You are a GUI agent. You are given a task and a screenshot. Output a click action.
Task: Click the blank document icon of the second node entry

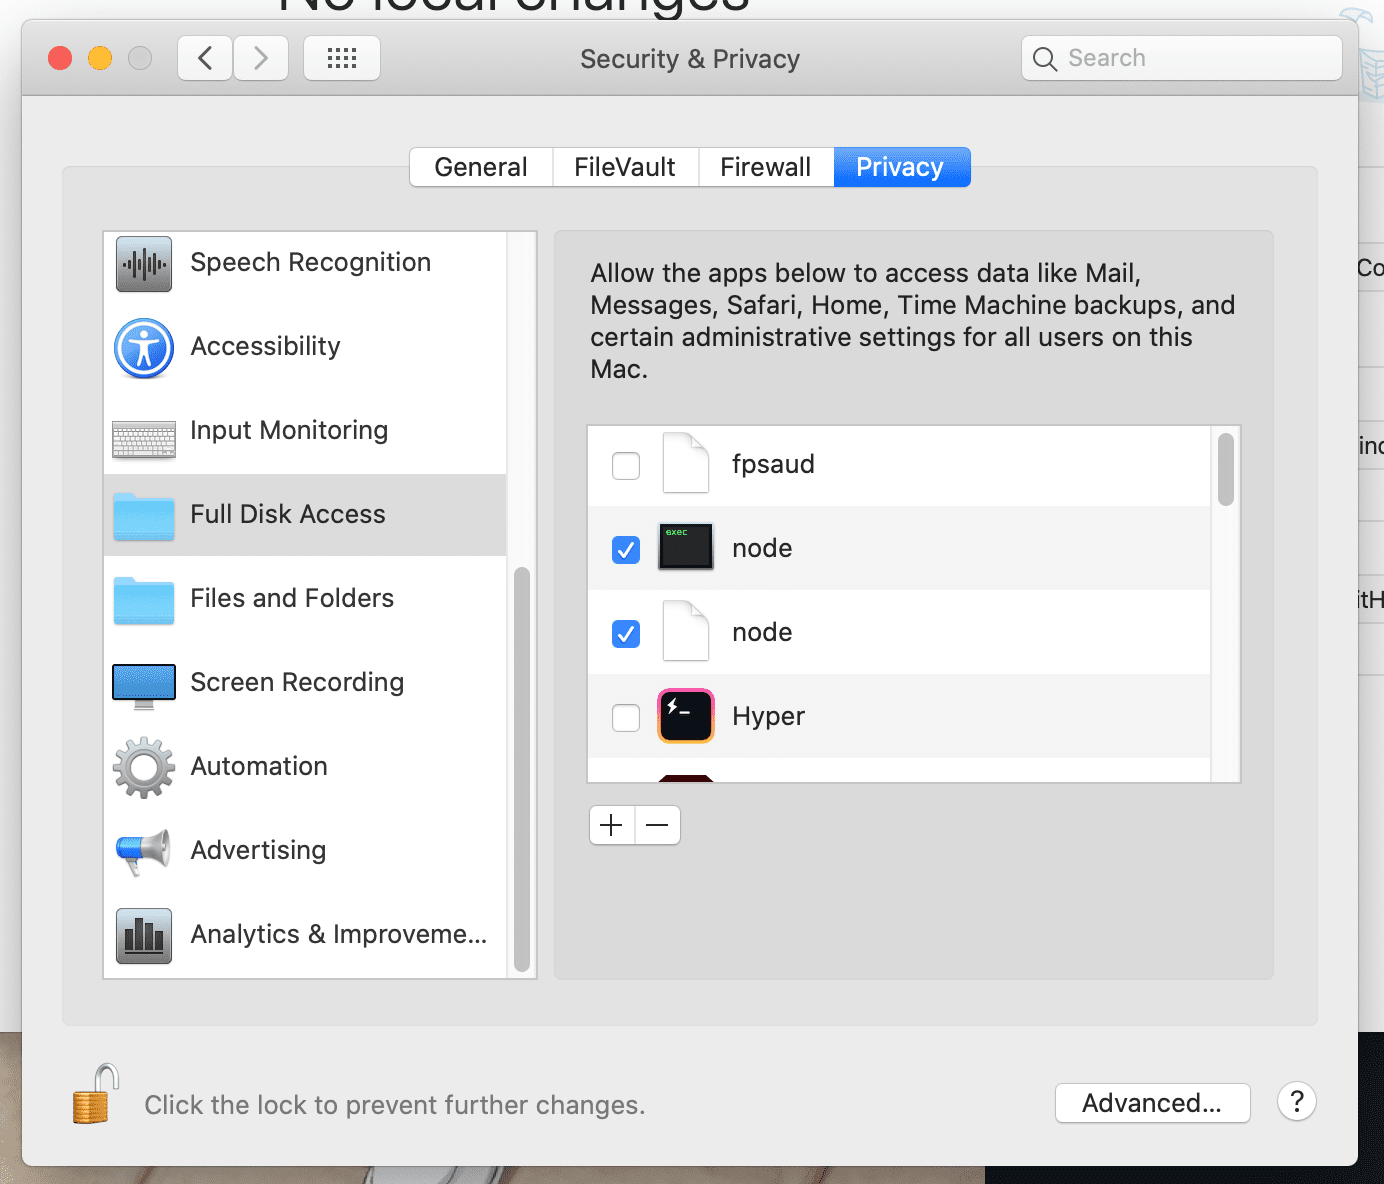[x=686, y=631]
